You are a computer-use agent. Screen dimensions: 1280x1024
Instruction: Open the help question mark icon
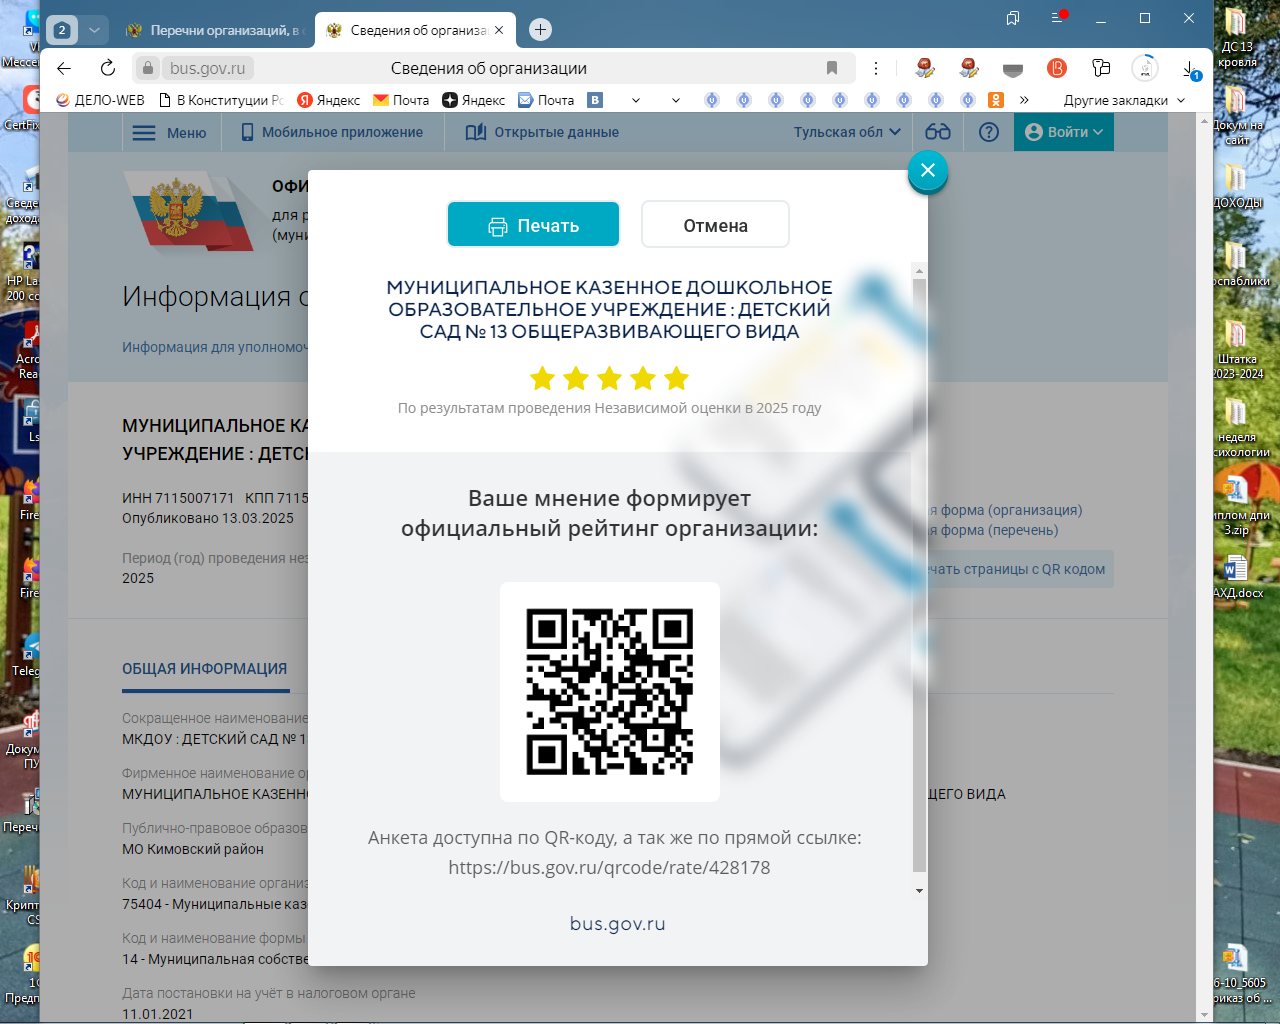(x=989, y=132)
